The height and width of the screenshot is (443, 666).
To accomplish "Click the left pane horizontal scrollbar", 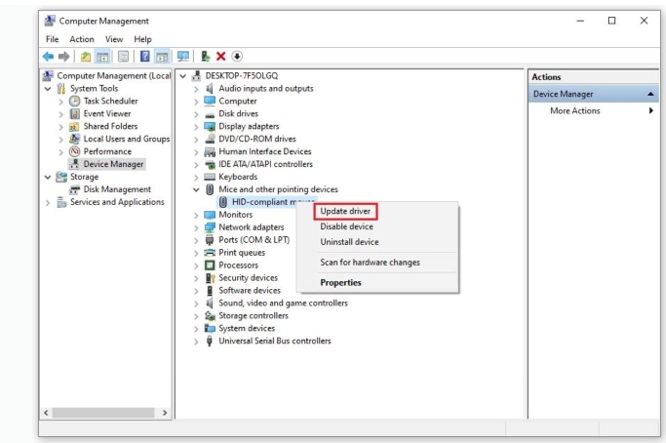I will [105, 412].
